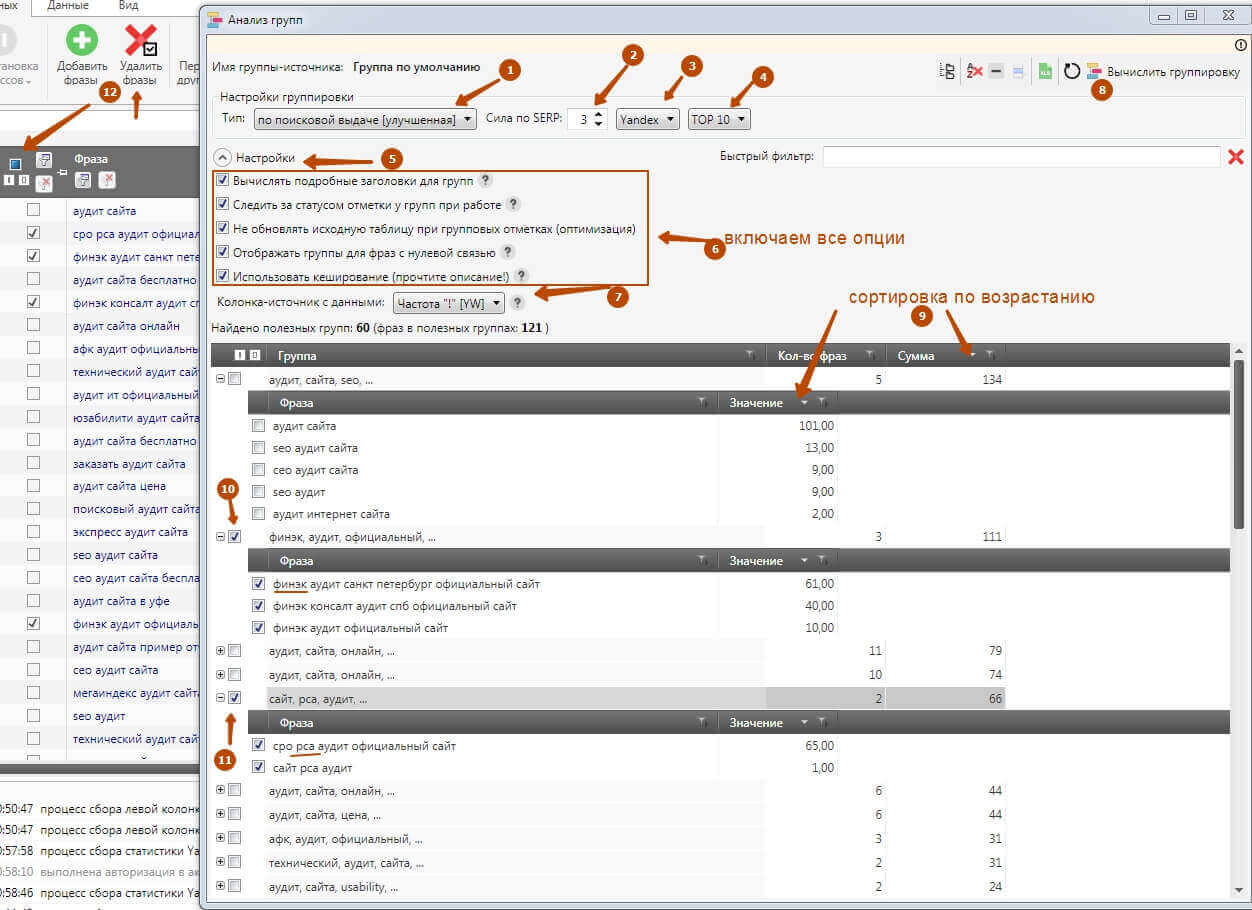
Task: Click Вычислить группировку button
Action: (1163, 72)
